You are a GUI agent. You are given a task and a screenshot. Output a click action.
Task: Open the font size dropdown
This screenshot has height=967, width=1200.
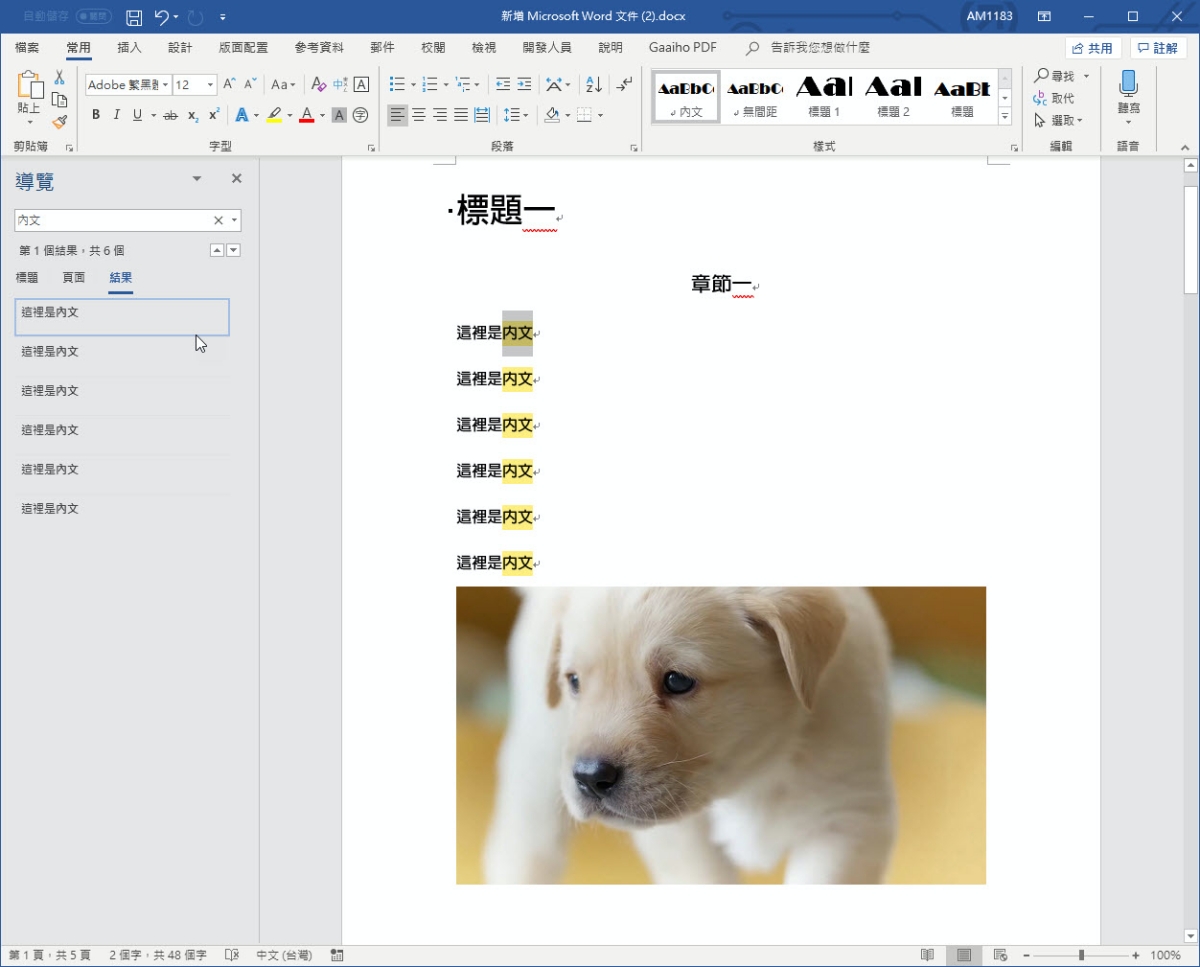tap(211, 85)
